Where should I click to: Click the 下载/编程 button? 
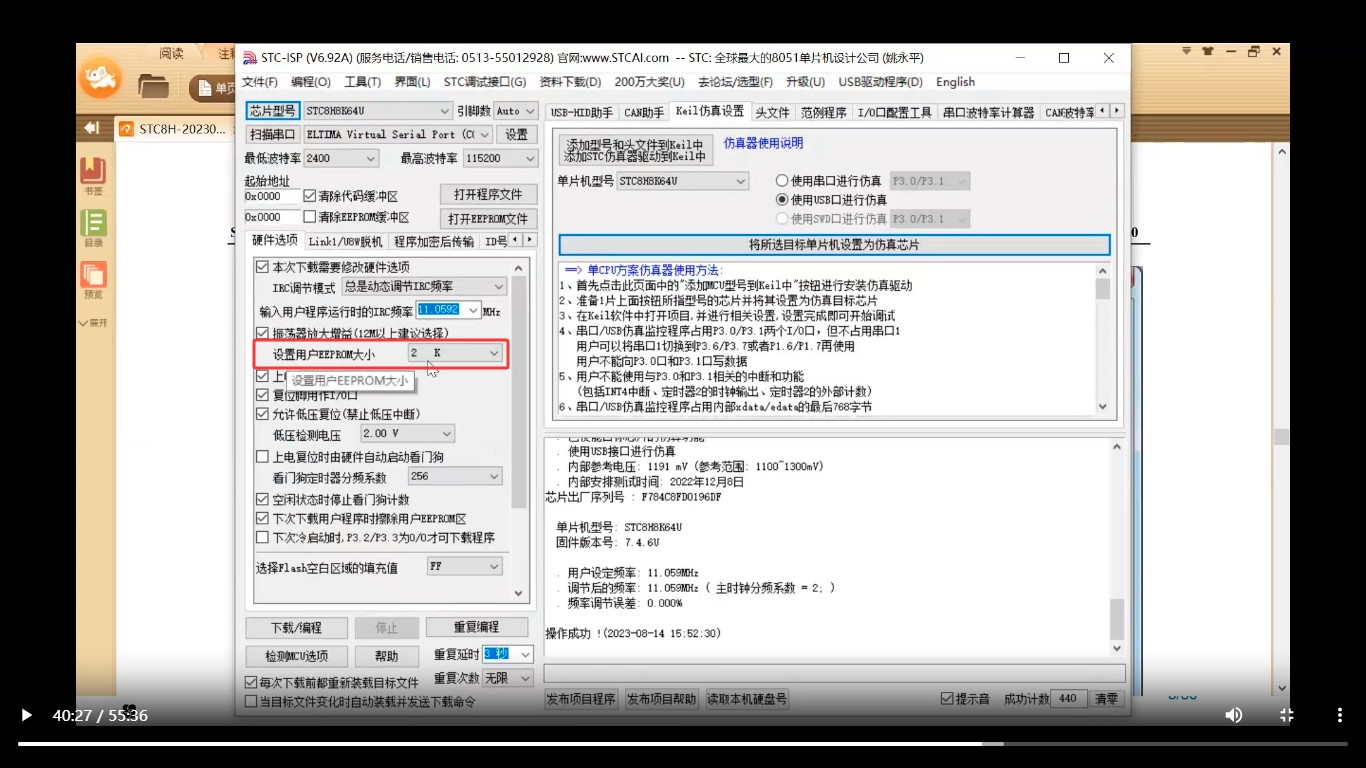[295, 627]
